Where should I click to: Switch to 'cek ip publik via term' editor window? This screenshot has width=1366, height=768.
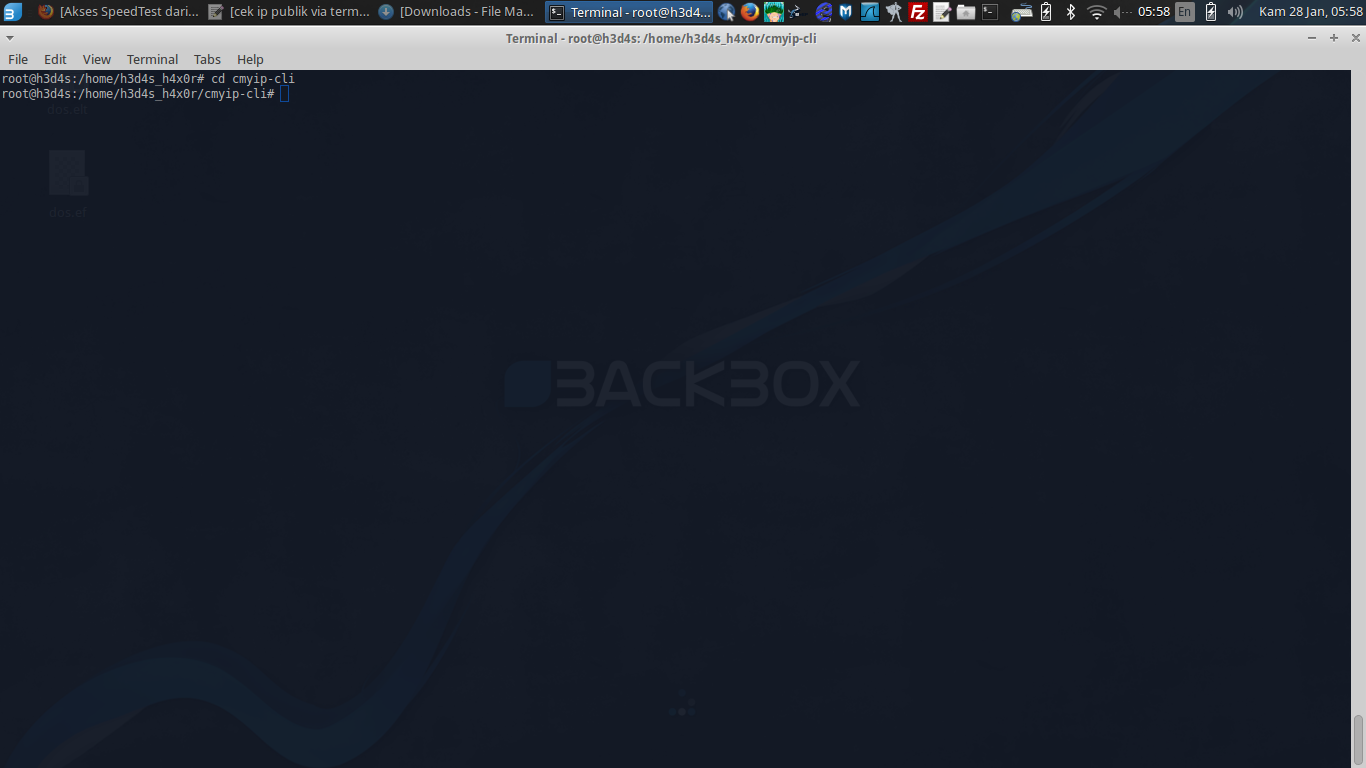(288, 12)
